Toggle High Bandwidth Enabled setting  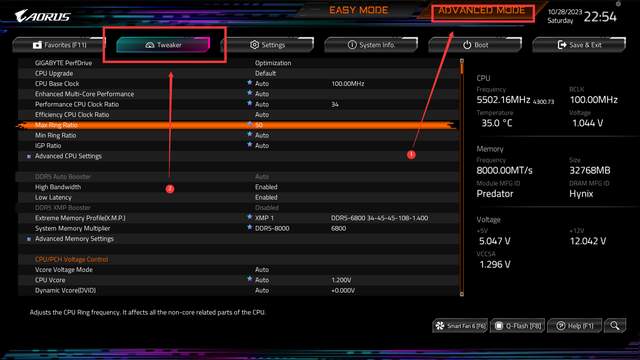[266, 187]
